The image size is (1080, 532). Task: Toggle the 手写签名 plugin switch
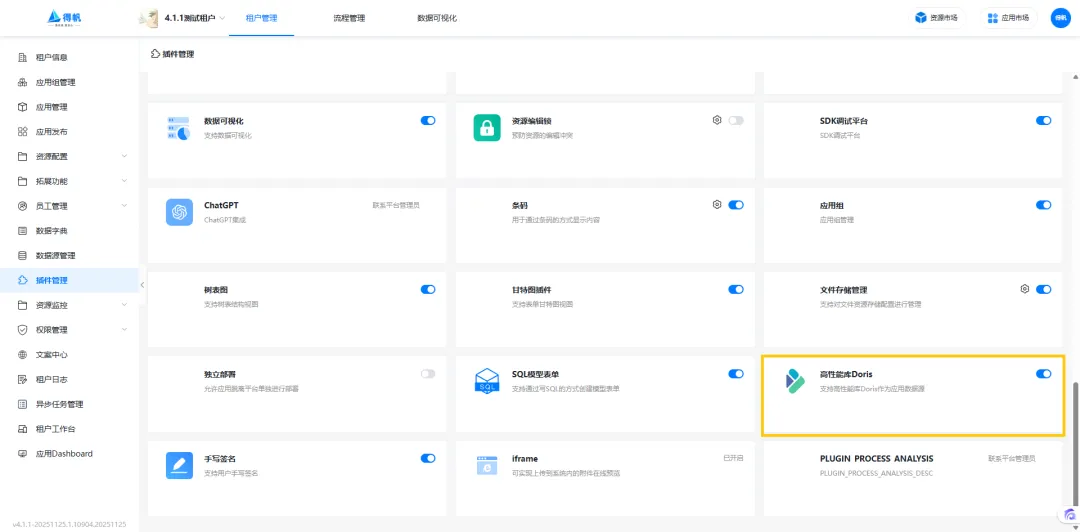pos(428,458)
